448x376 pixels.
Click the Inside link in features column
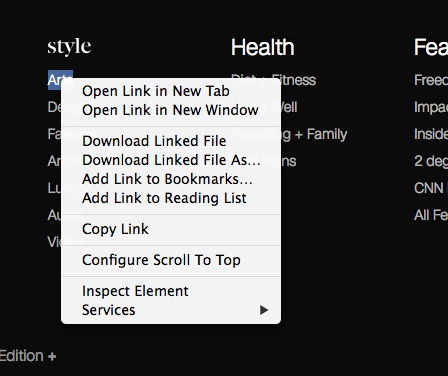(431, 134)
